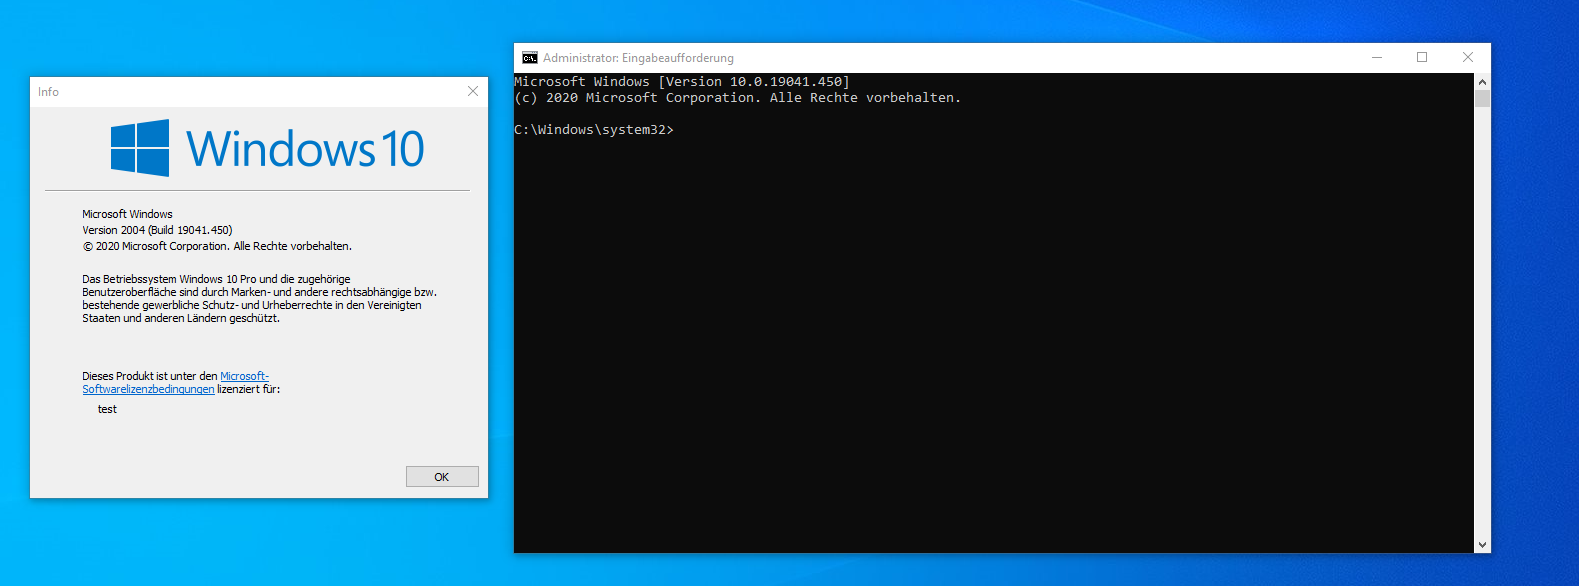Open the Microsoft-Softwarelizenzbedingungen link

point(176,383)
